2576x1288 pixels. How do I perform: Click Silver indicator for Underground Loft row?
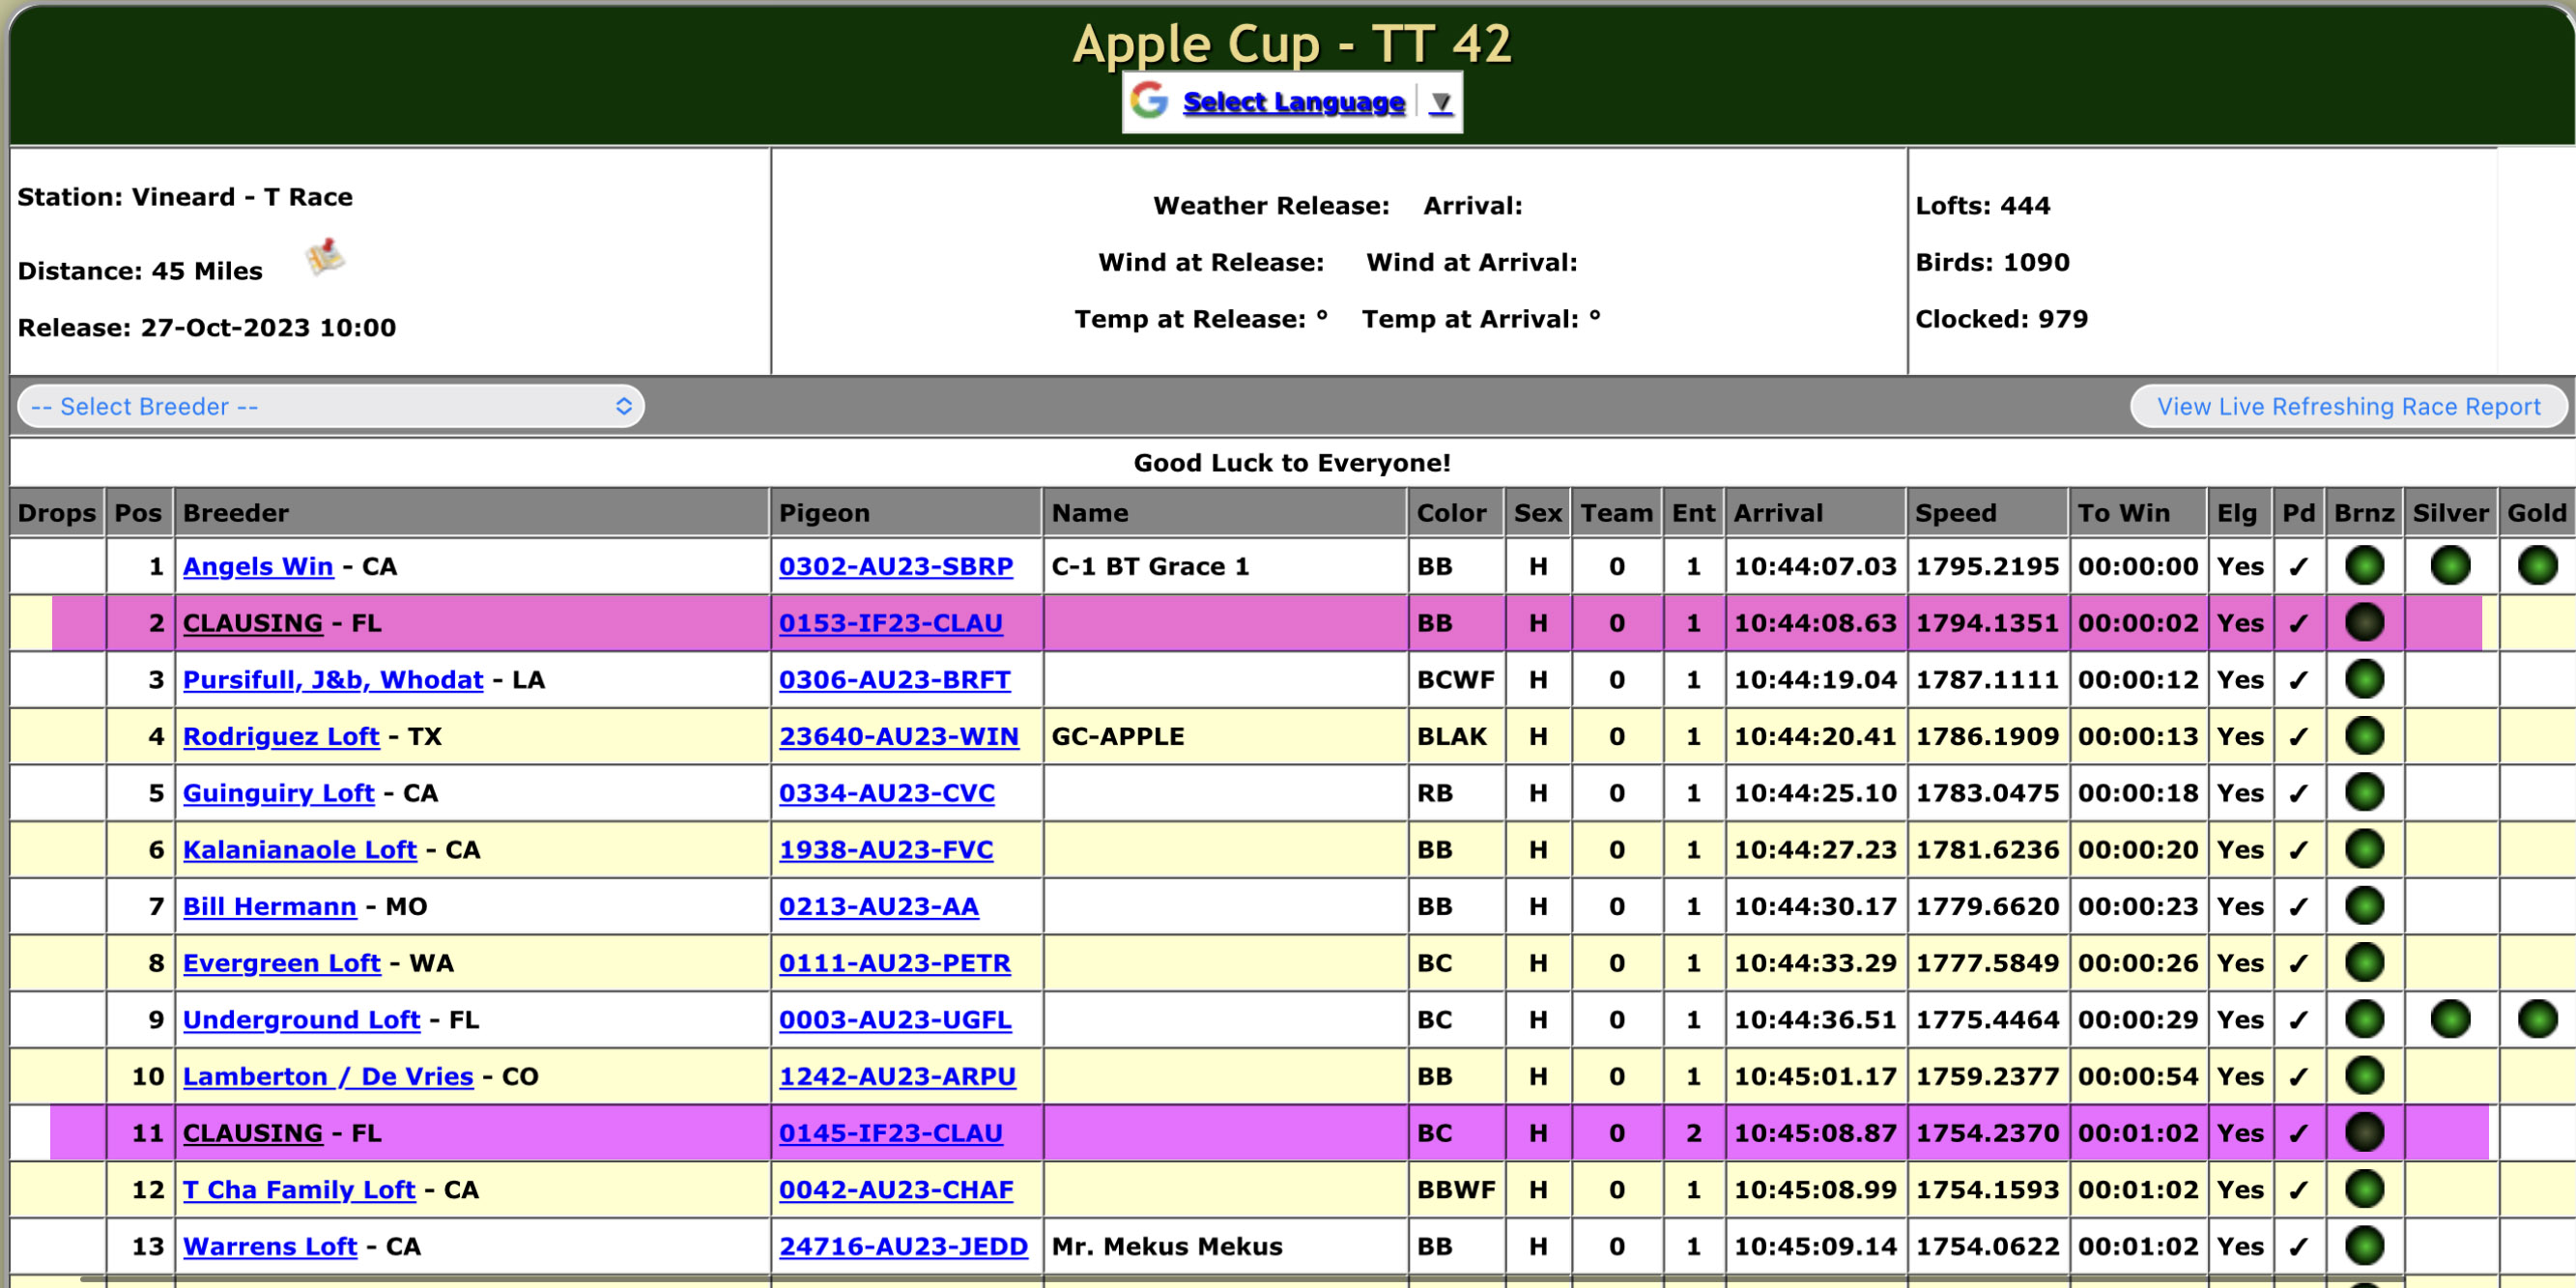pyautogui.click(x=2449, y=1019)
